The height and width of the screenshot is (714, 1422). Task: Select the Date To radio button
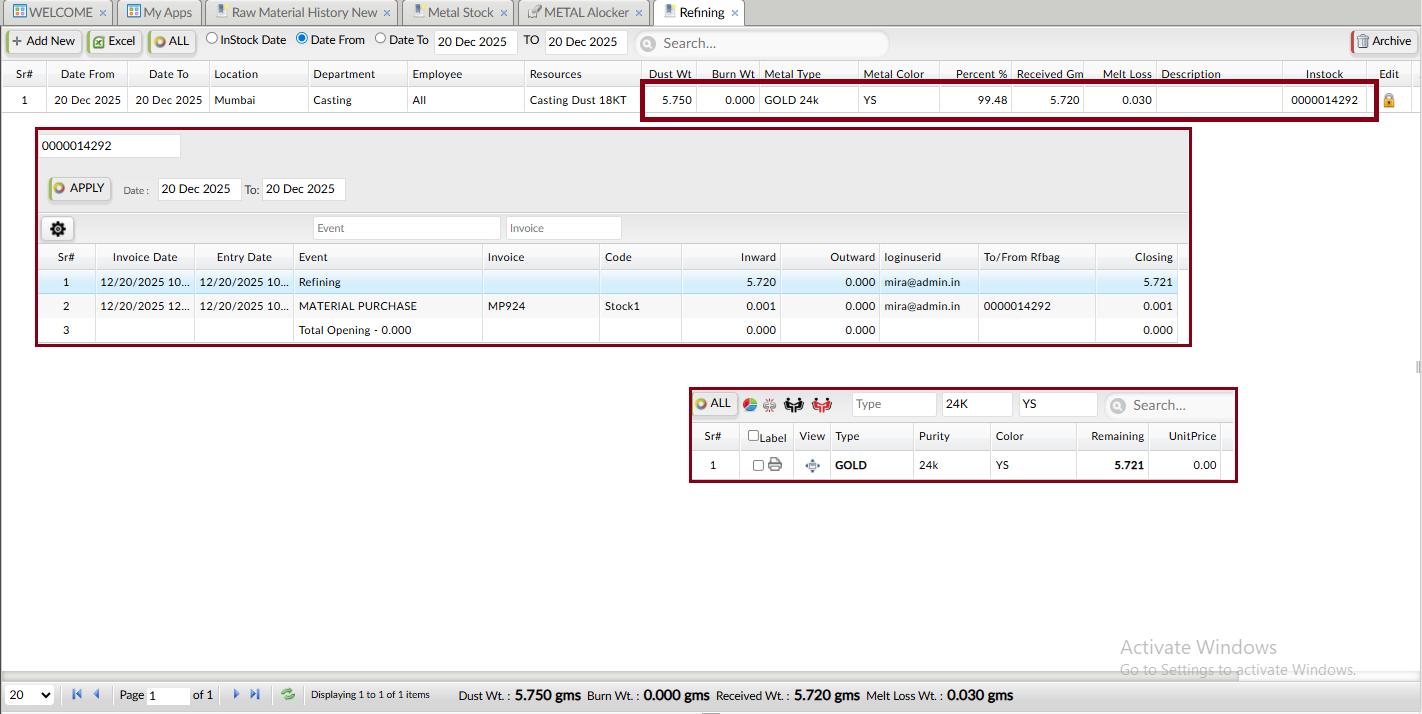tap(380, 39)
